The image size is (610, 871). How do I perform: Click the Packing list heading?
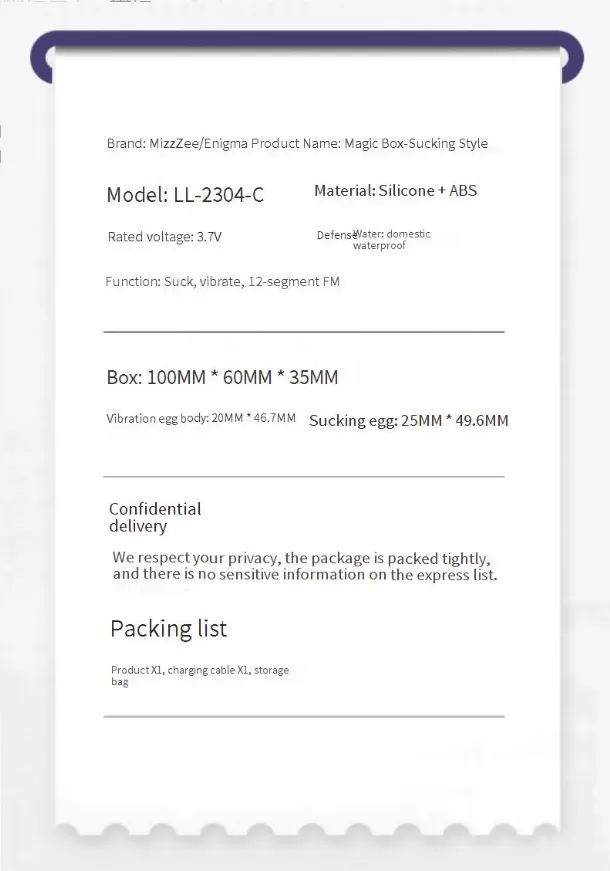[x=168, y=629]
